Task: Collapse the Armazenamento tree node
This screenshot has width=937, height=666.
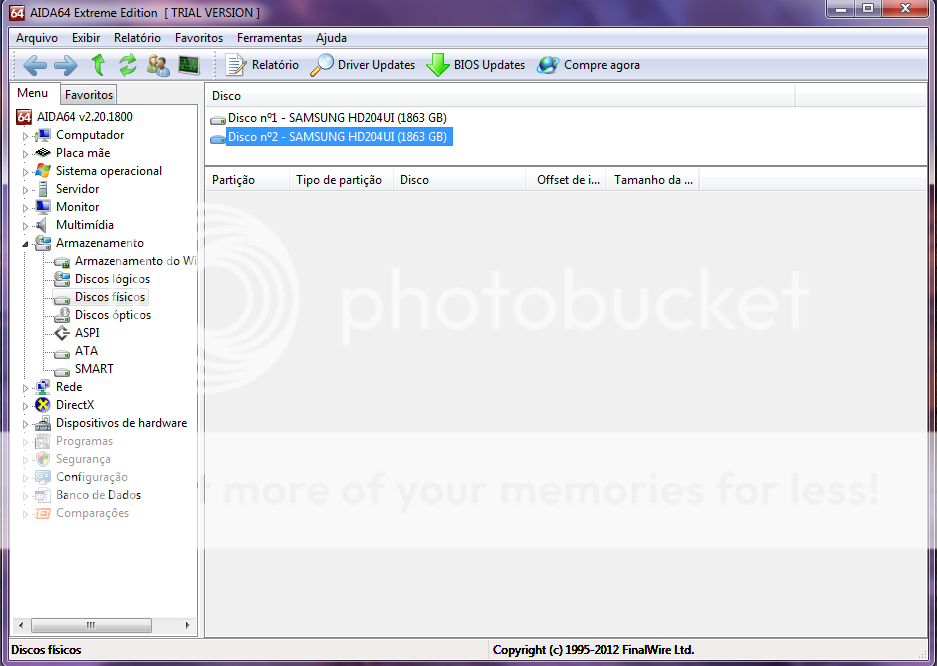Action: (27, 243)
